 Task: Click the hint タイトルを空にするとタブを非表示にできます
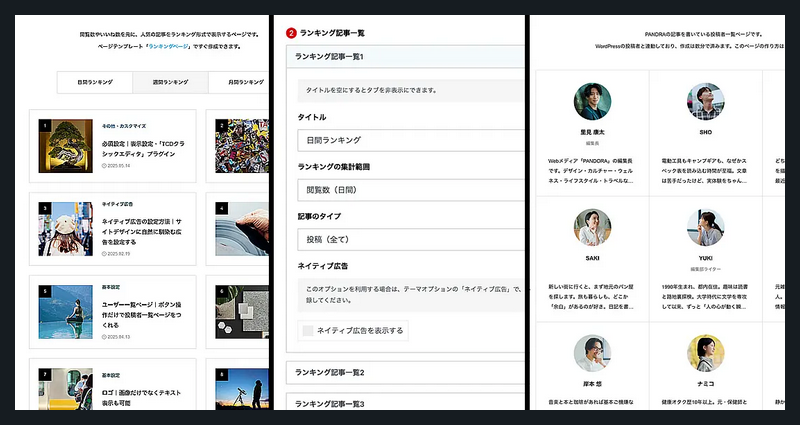click(371, 90)
